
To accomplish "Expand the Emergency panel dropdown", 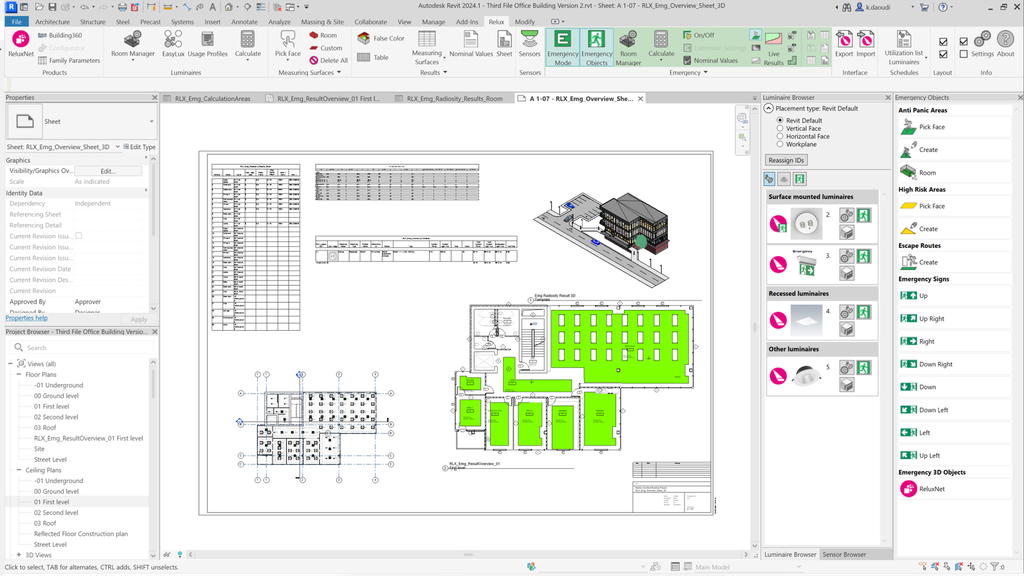I will (705, 72).
